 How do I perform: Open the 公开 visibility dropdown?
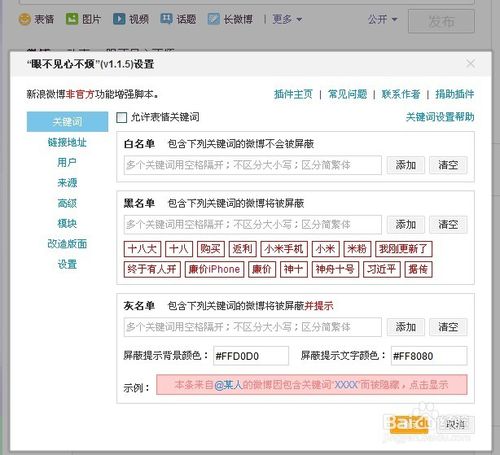383,19
